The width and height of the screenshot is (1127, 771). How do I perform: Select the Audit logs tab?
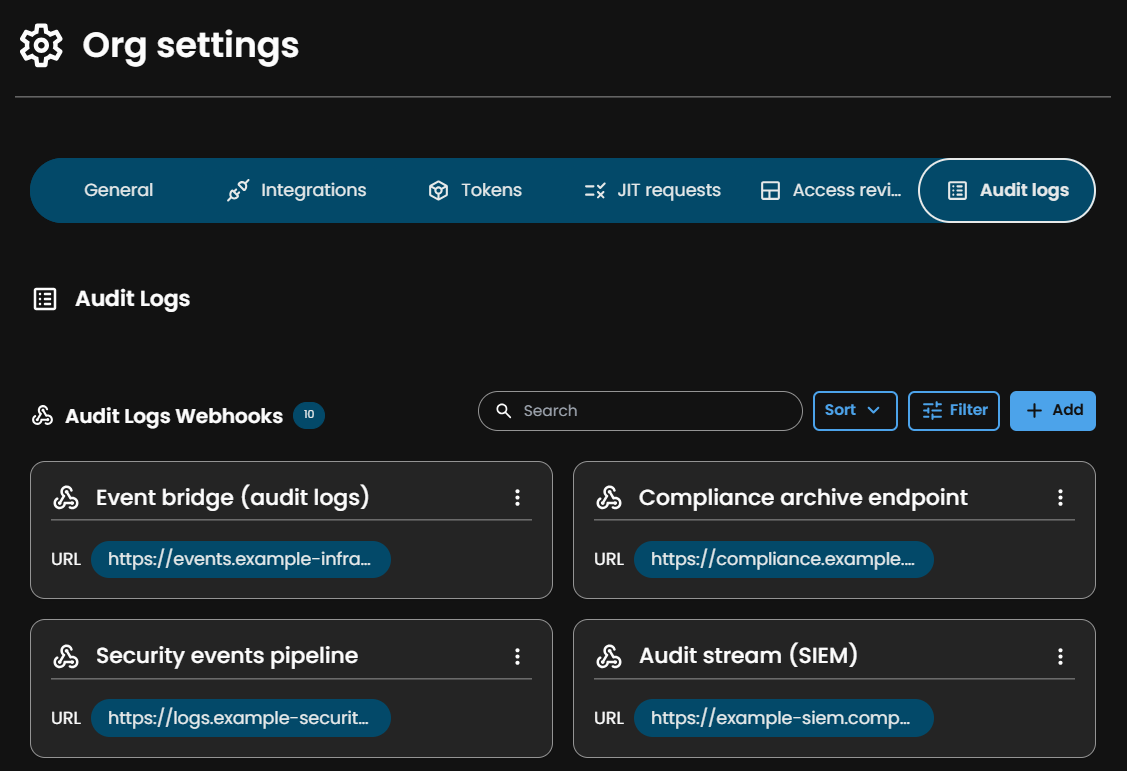(1007, 190)
